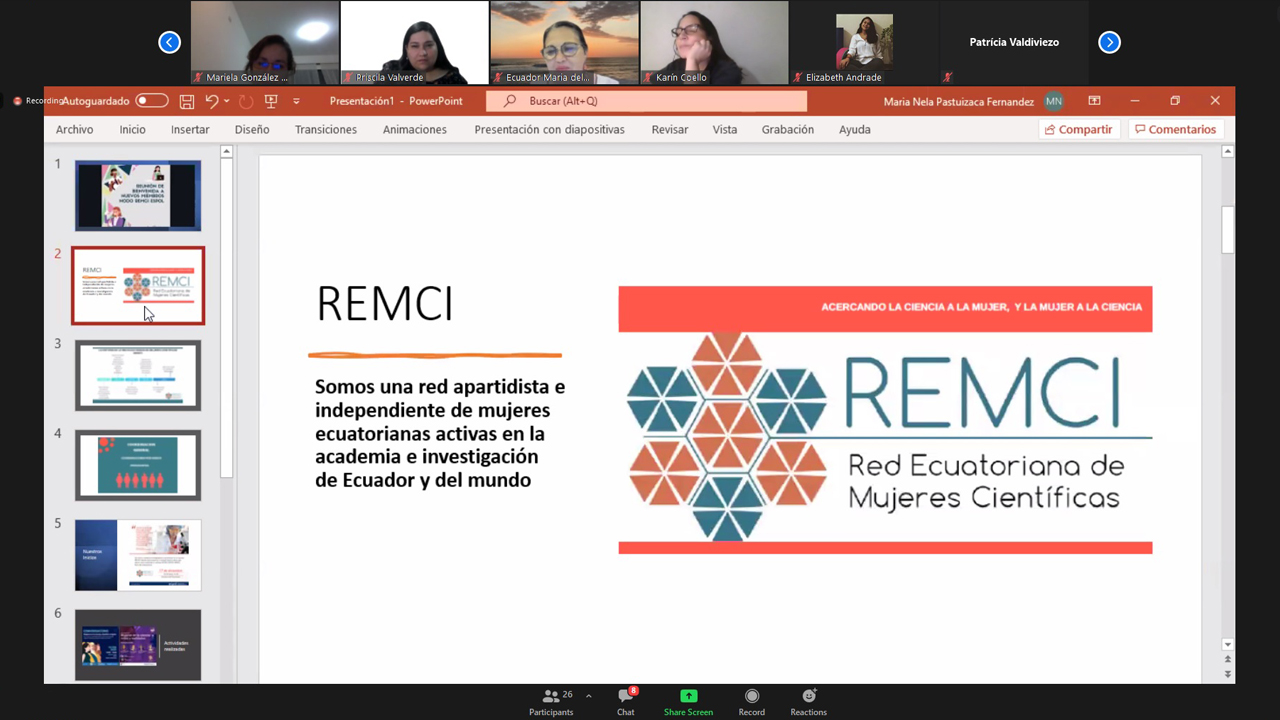This screenshot has width=1280, height=720.
Task: Expand the Participants options caret
Action: point(588,696)
